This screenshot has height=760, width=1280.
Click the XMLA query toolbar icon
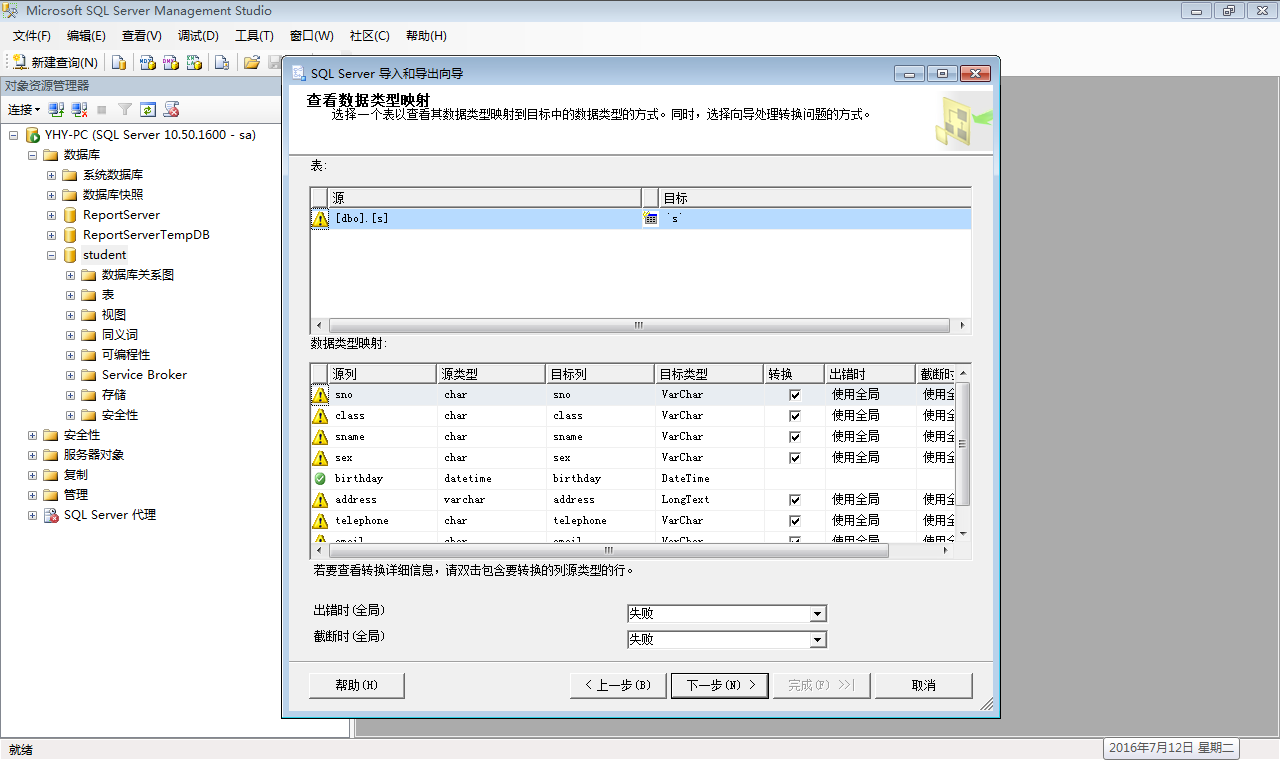click(195, 62)
